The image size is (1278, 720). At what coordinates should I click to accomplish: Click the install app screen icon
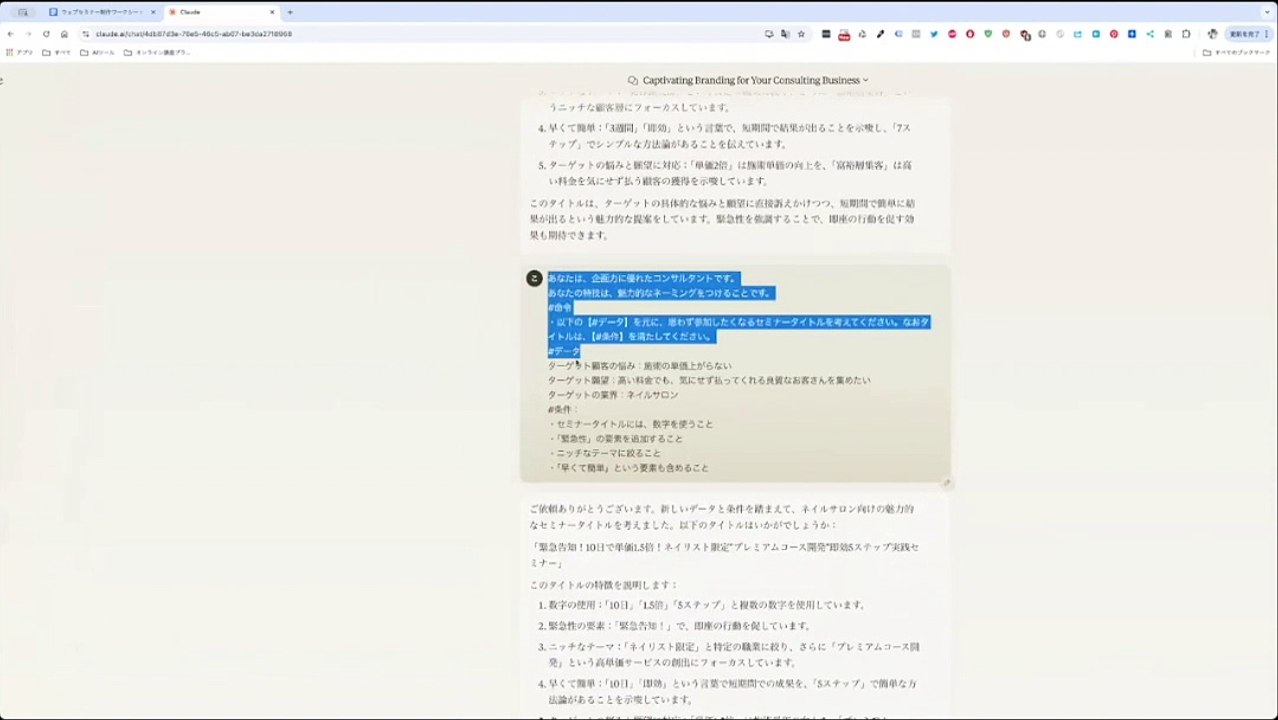tap(769, 34)
